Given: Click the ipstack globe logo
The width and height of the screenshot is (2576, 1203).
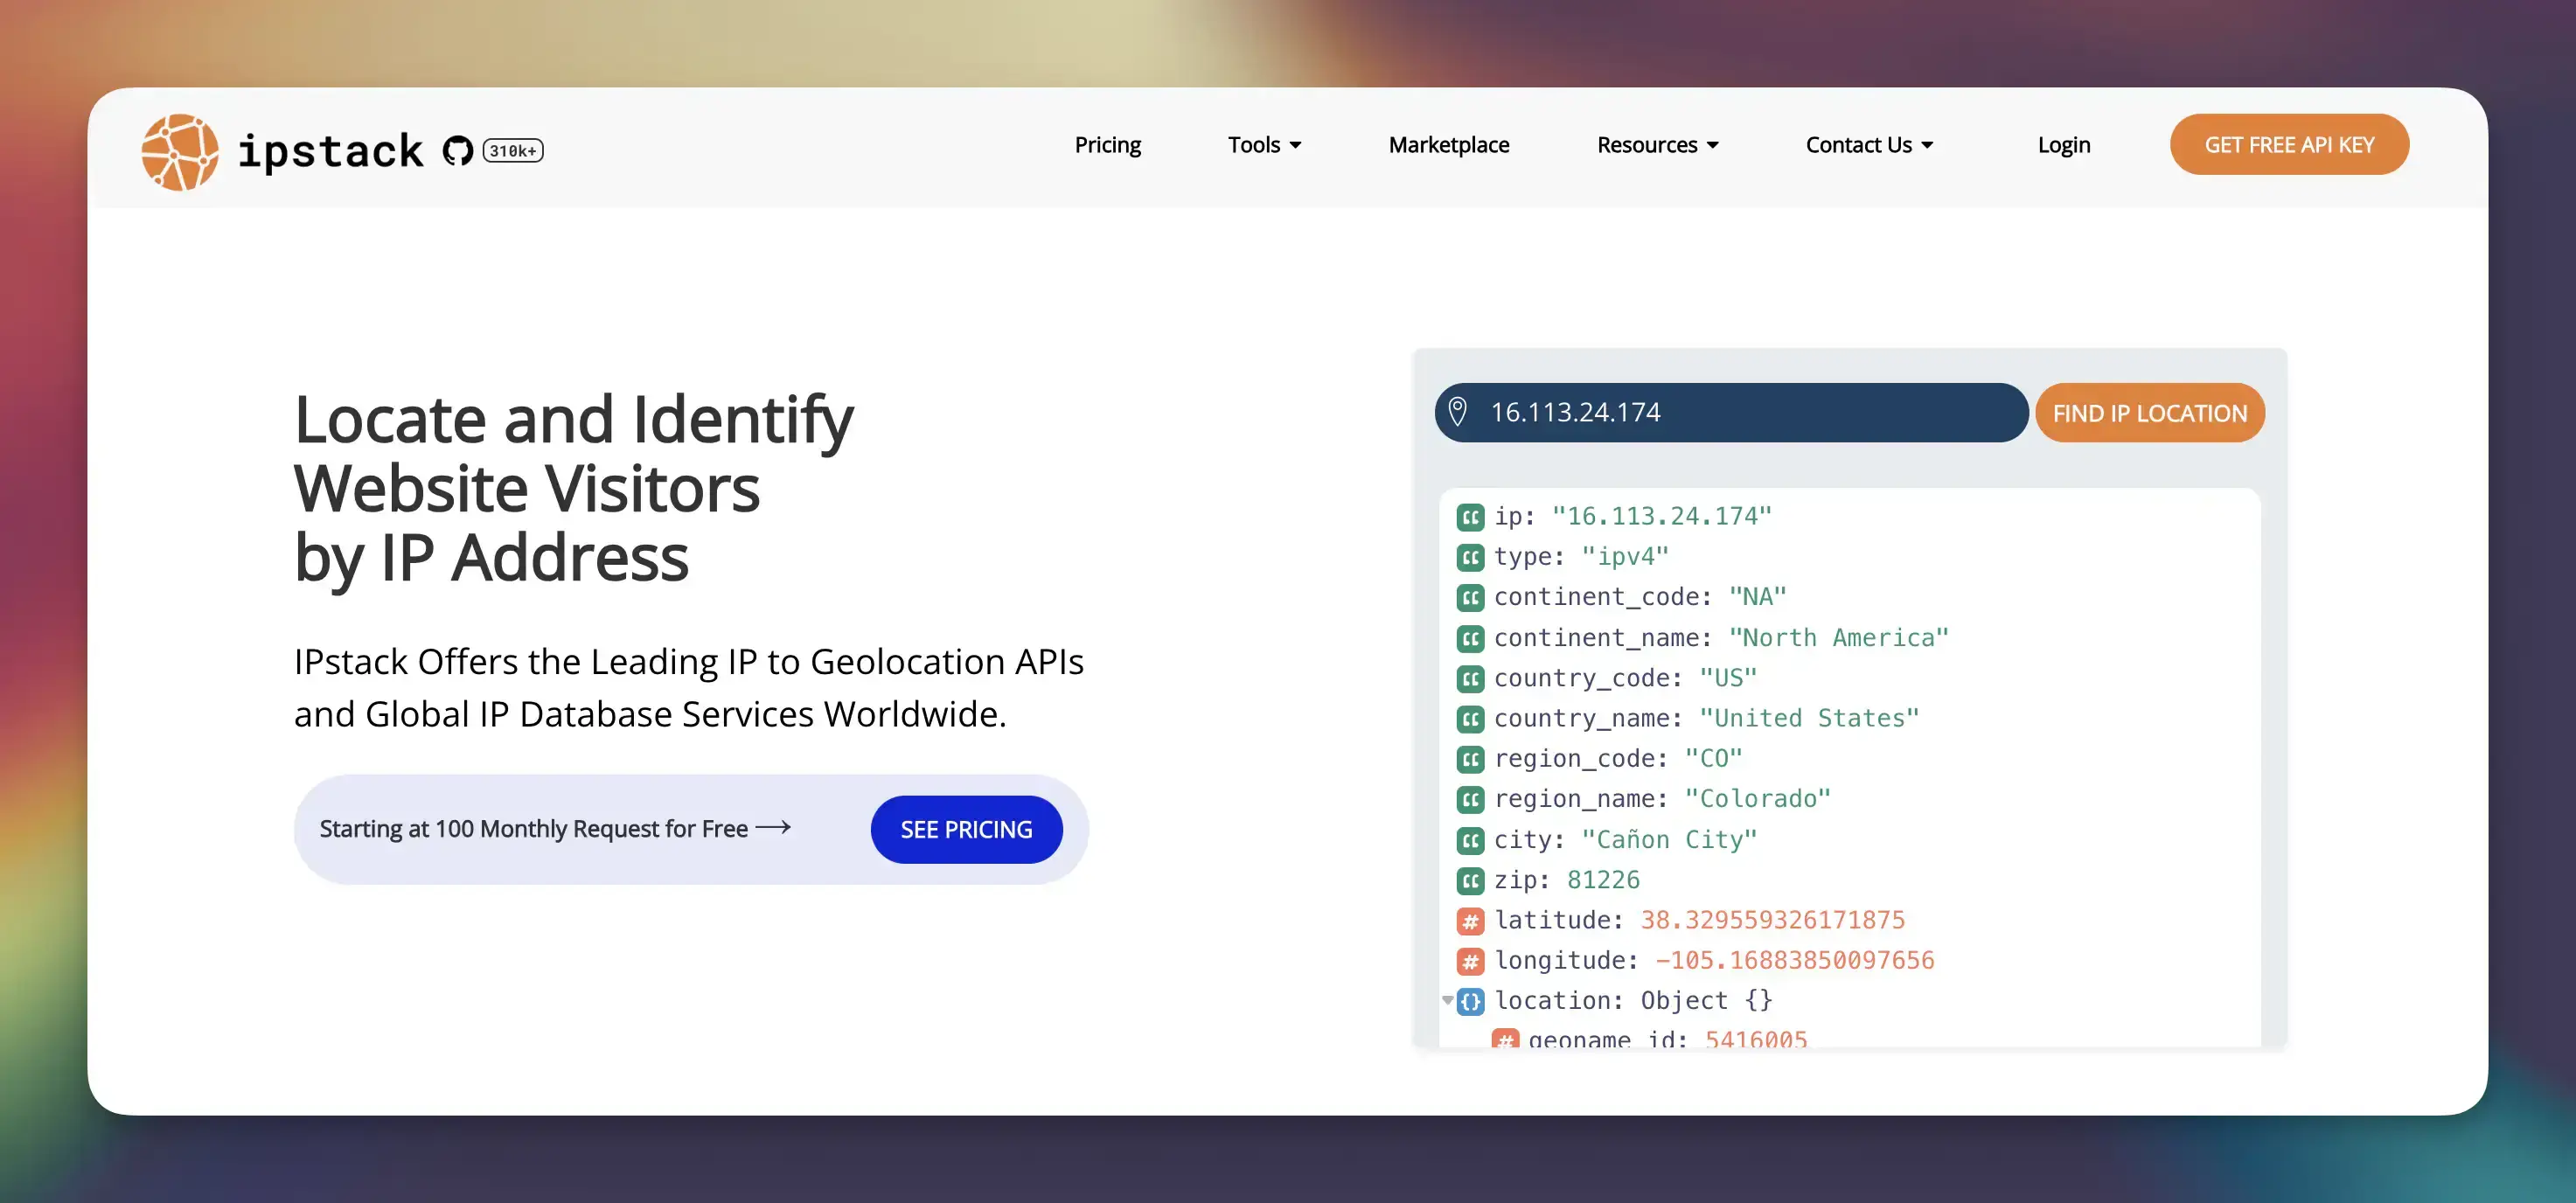Looking at the screenshot, I should (x=180, y=152).
